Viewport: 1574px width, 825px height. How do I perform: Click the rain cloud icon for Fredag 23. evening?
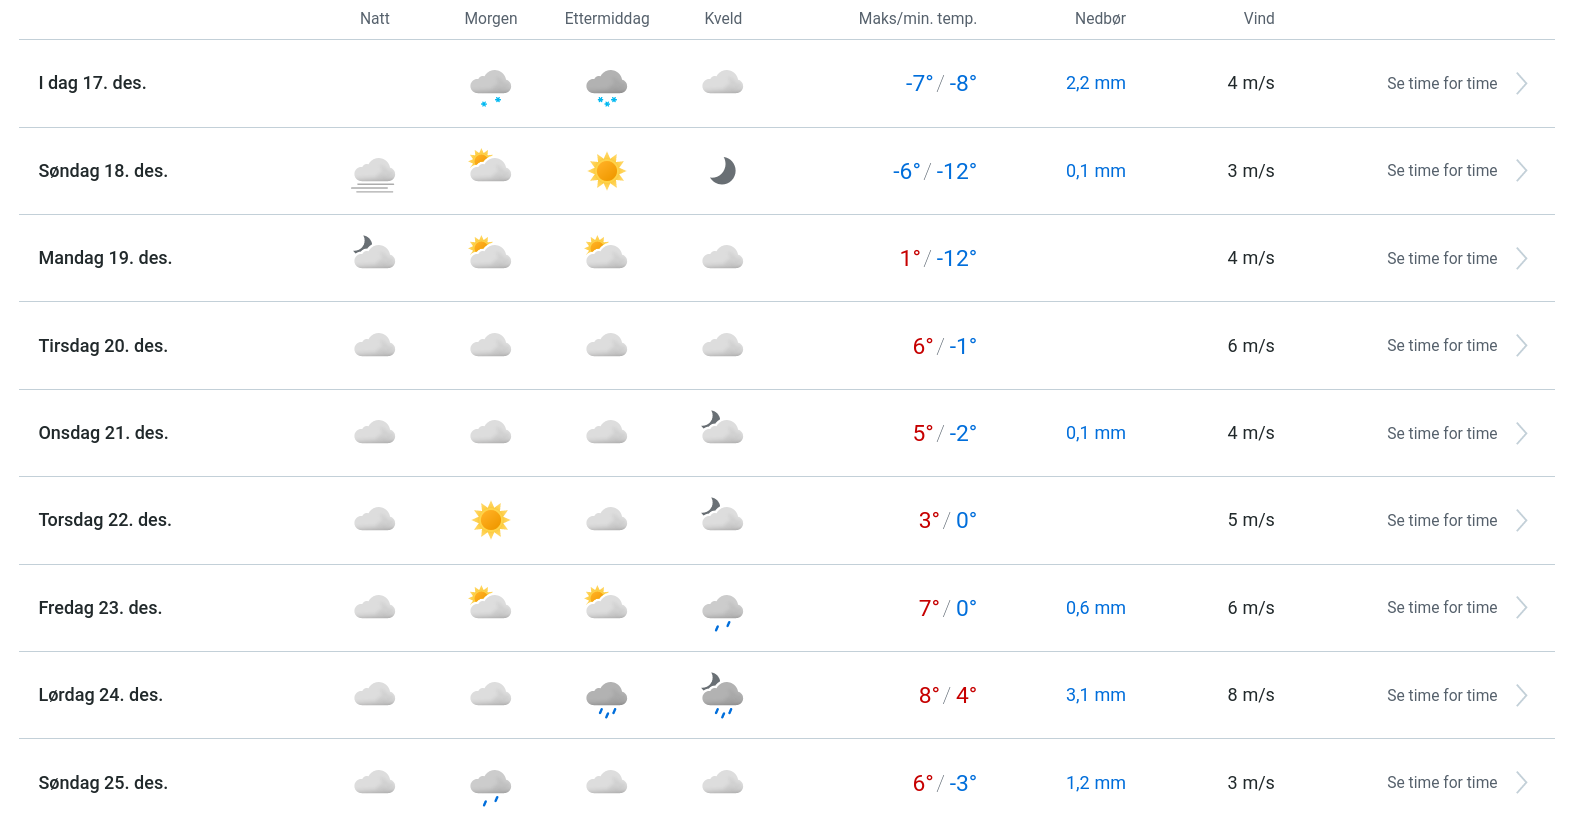pos(723,610)
